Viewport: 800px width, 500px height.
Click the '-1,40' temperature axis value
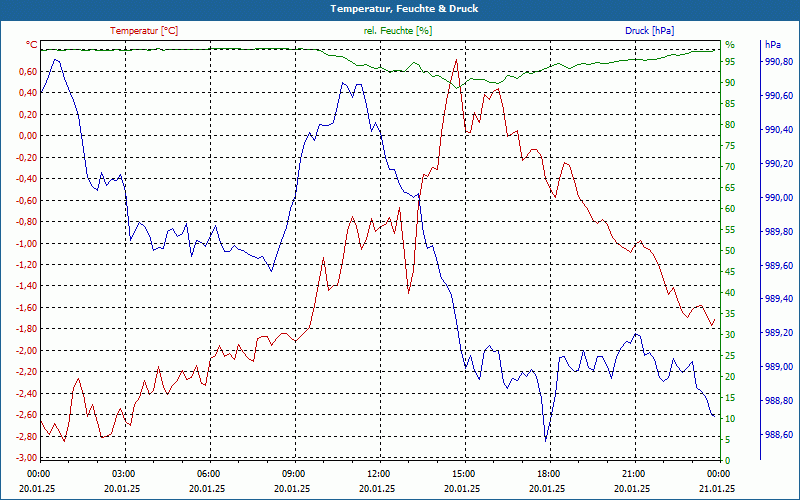tap(26, 286)
